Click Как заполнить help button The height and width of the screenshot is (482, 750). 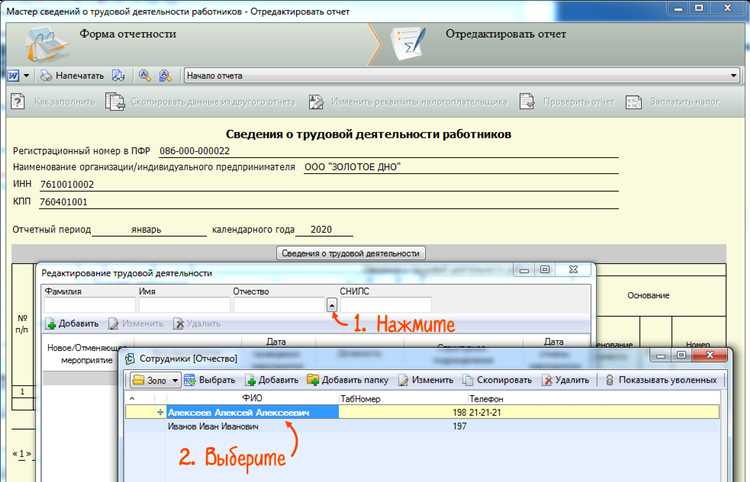click(x=53, y=101)
